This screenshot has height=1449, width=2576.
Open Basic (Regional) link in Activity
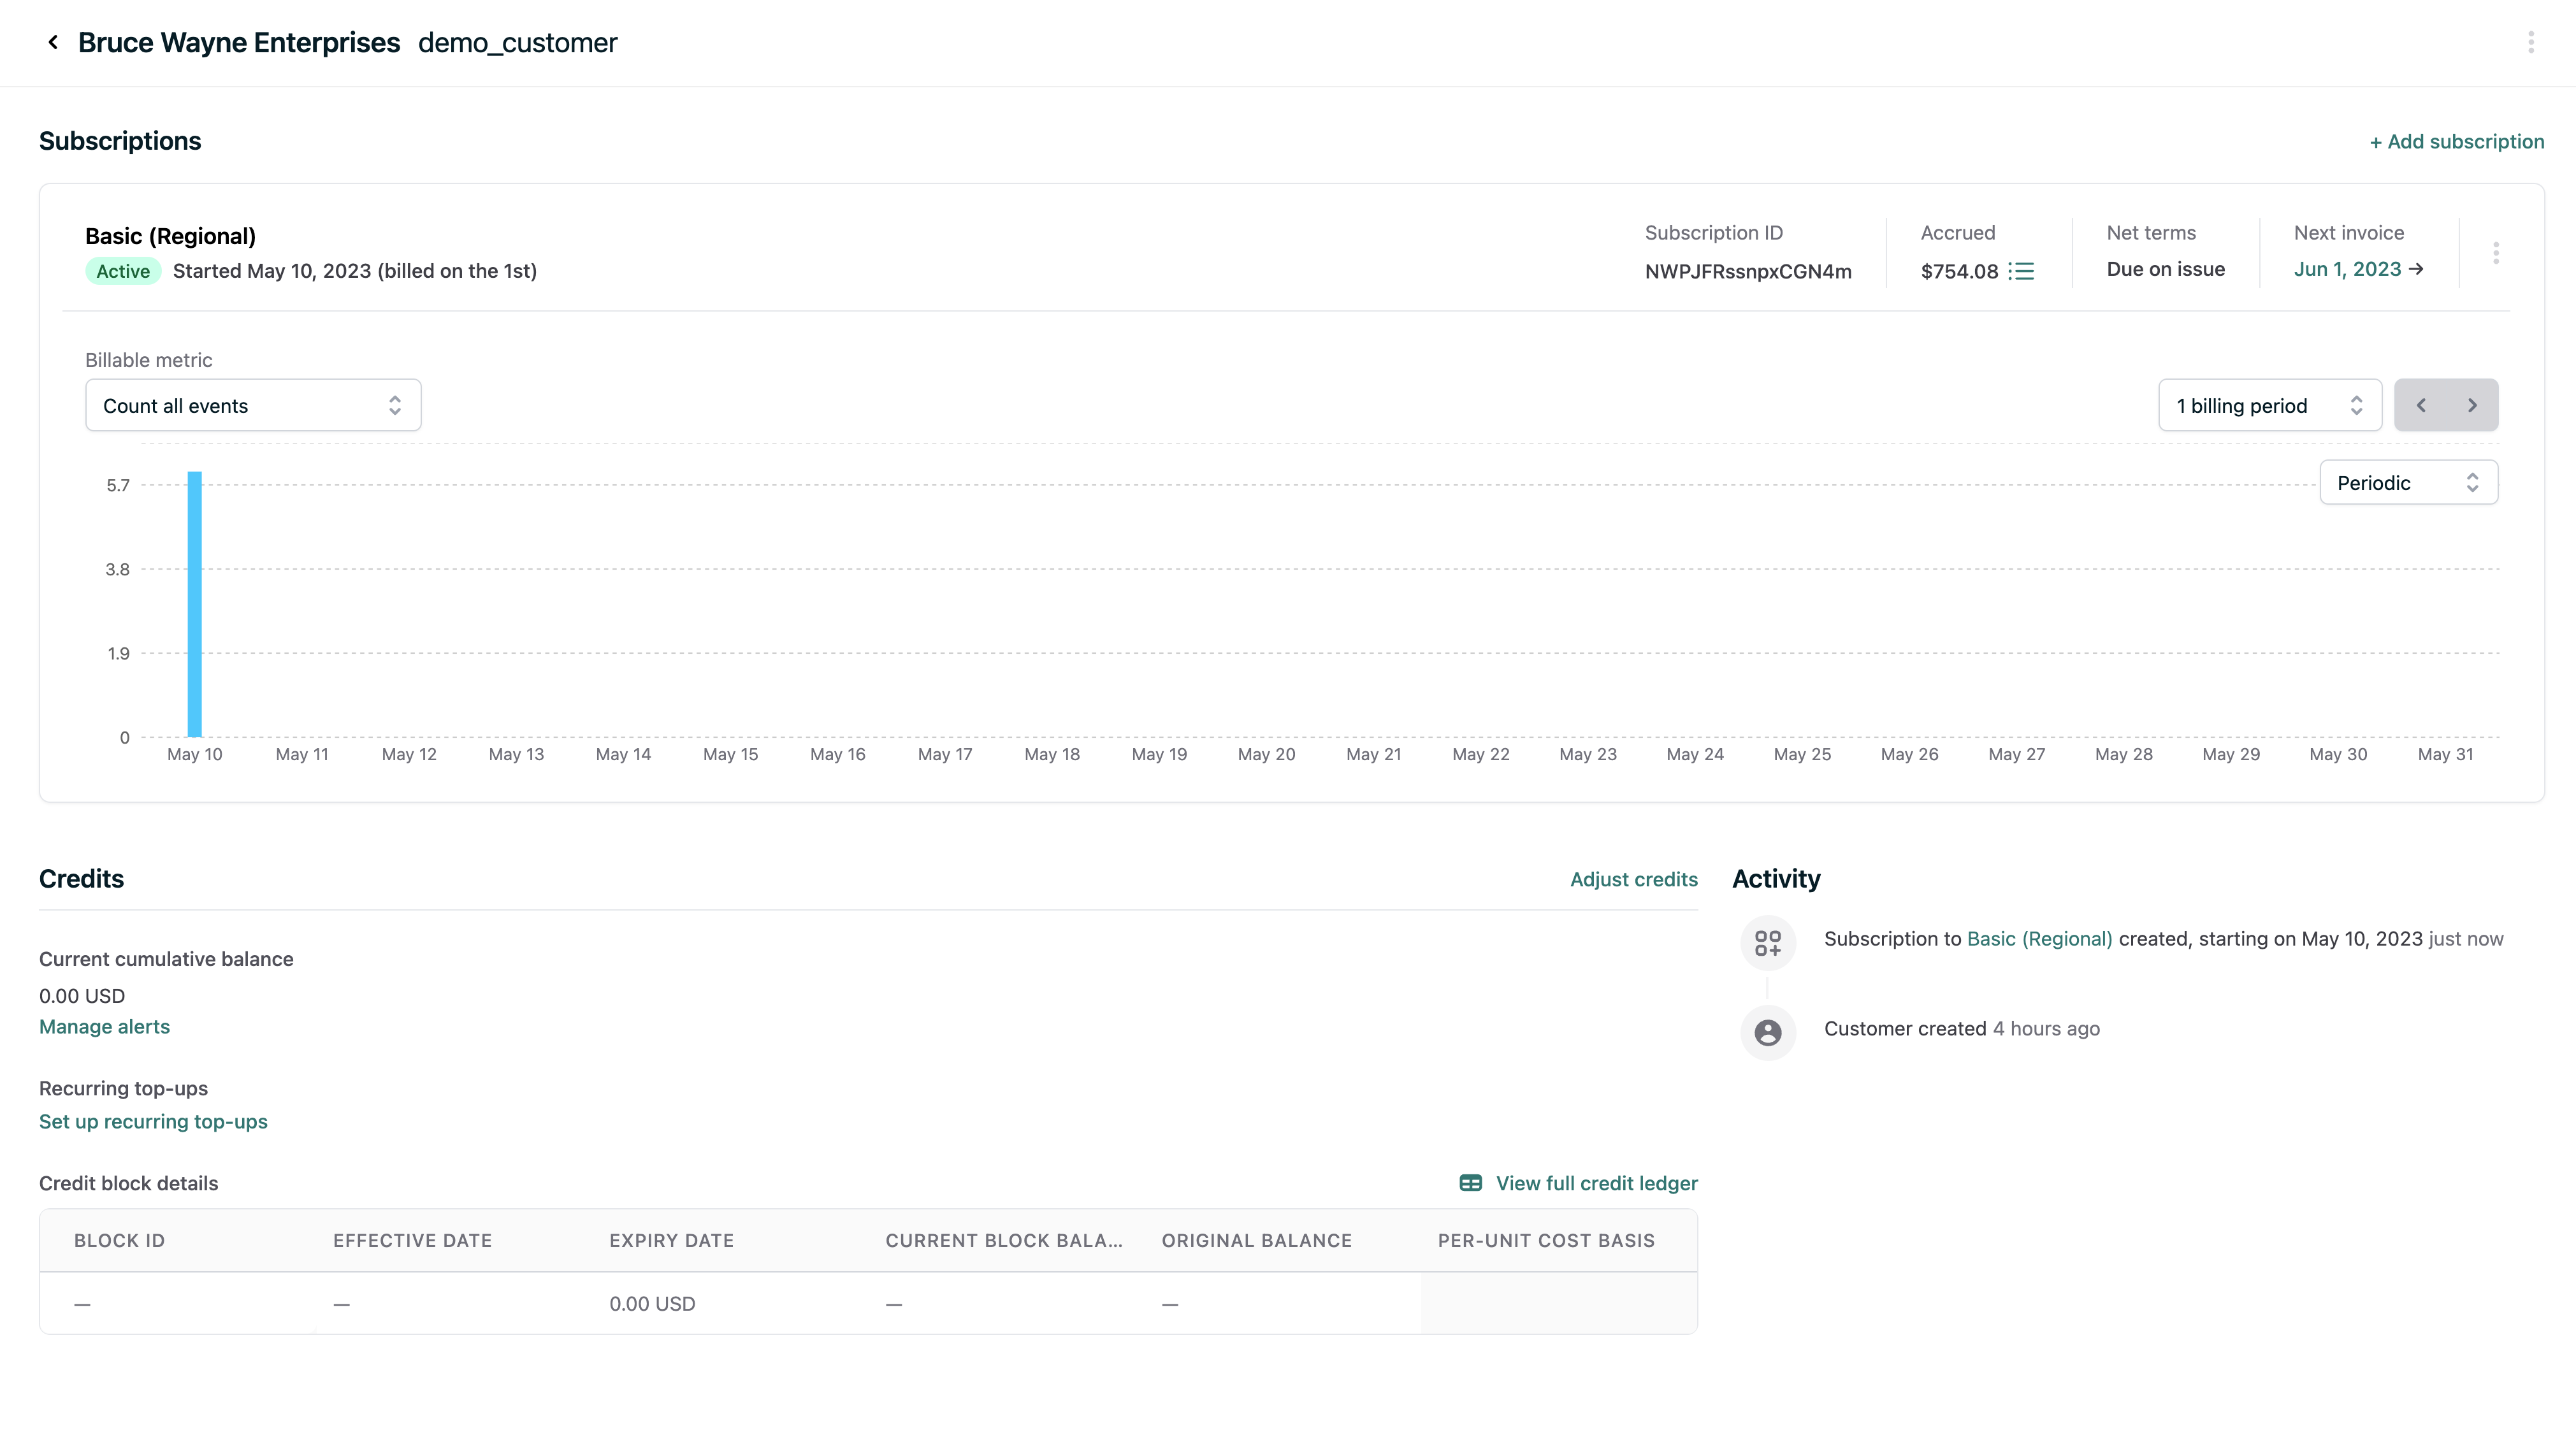click(x=2039, y=939)
